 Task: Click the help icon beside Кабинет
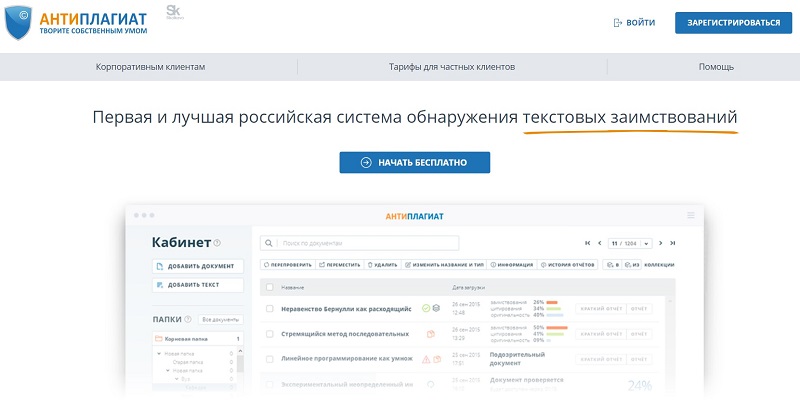click(217, 243)
